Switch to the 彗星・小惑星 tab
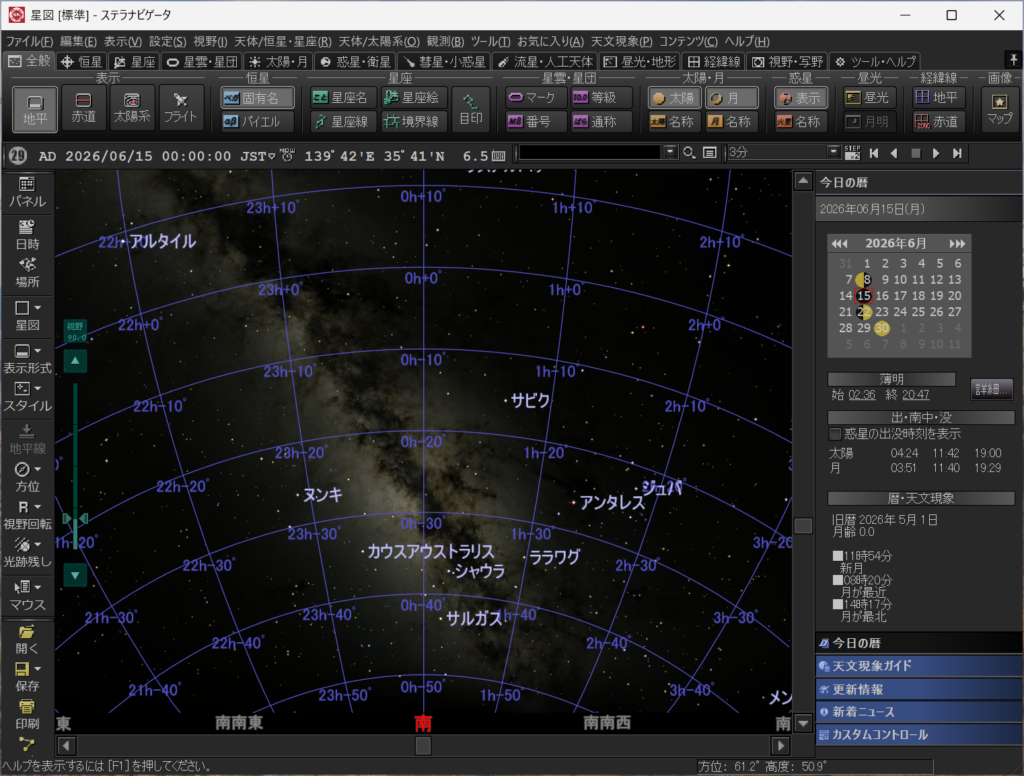This screenshot has height=776, width=1024. pyautogui.click(x=445, y=62)
